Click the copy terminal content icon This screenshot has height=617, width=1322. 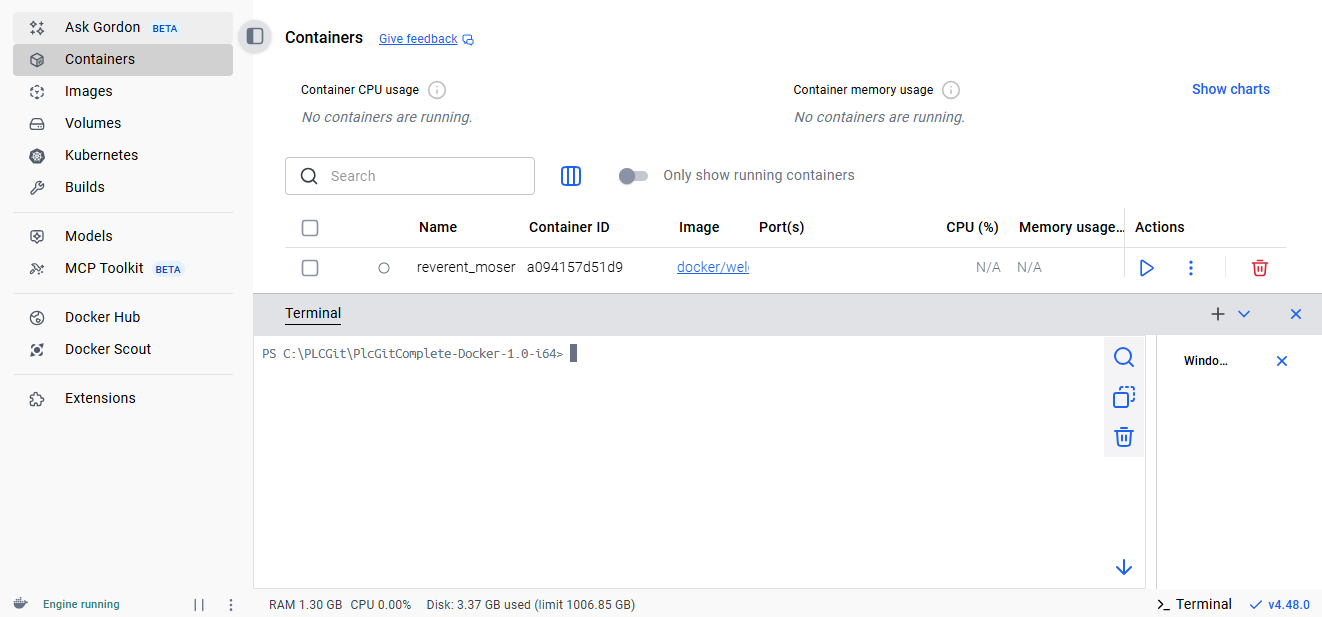point(1124,398)
